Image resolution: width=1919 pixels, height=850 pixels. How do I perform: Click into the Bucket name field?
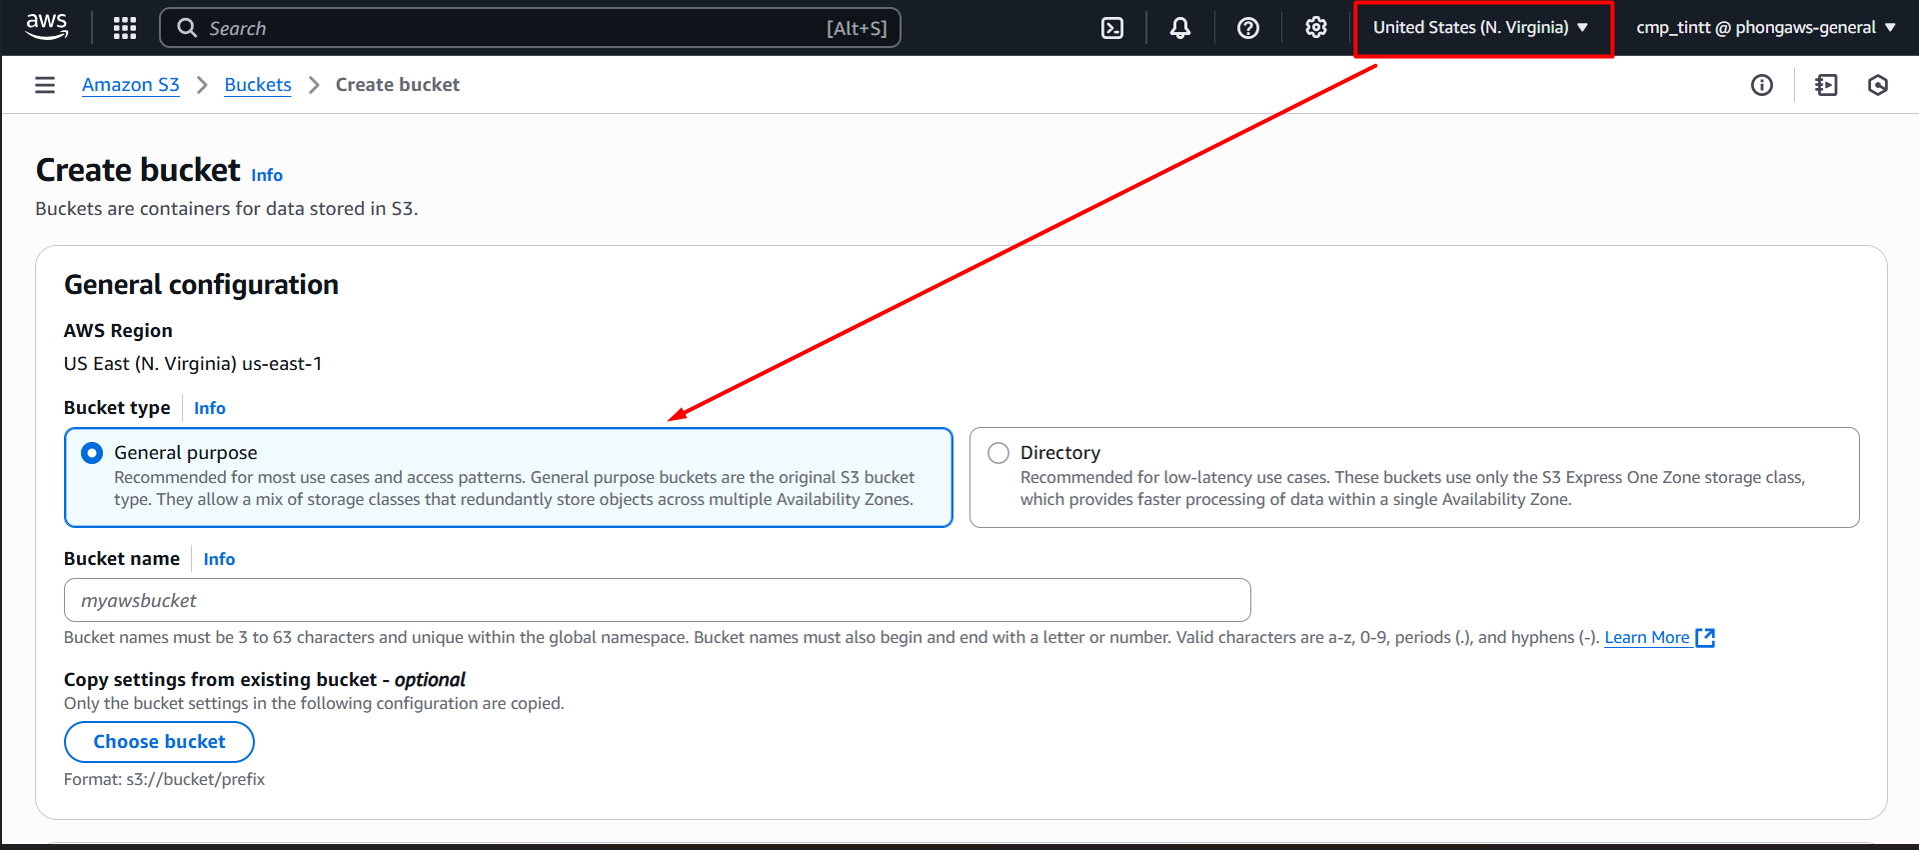pos(657,600)
